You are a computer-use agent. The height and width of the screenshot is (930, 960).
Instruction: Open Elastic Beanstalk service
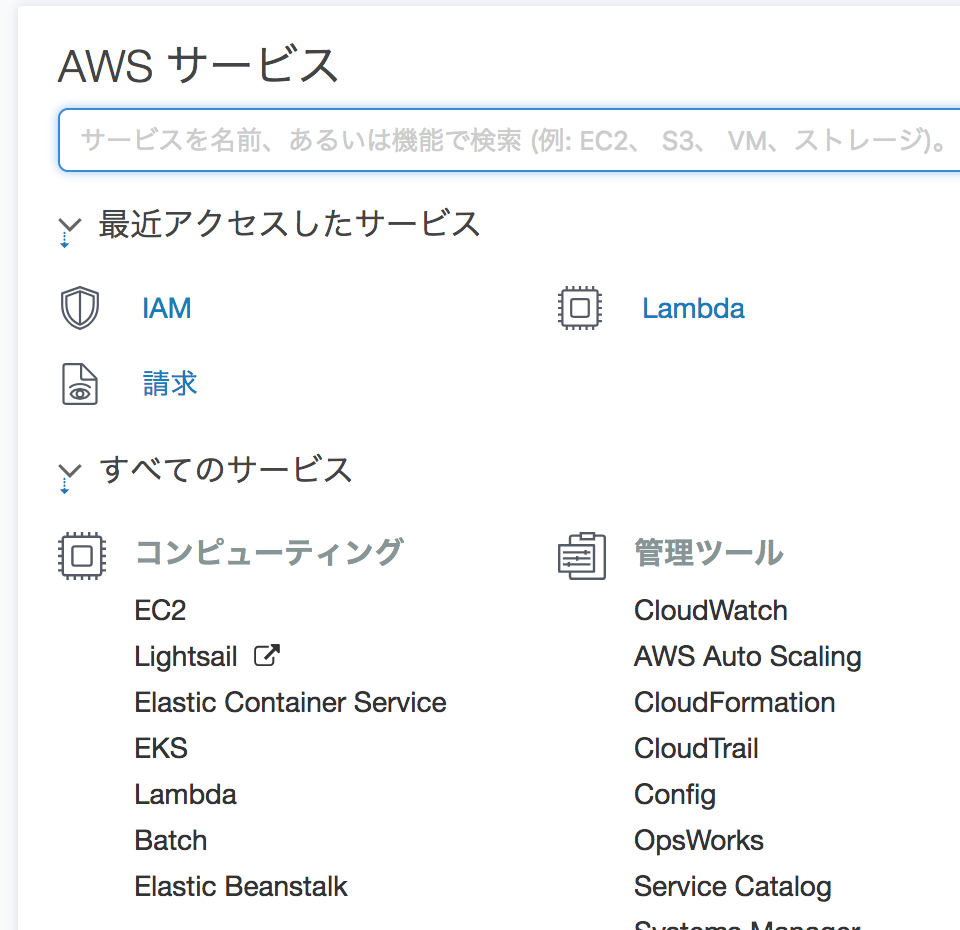tap(241, 887)
